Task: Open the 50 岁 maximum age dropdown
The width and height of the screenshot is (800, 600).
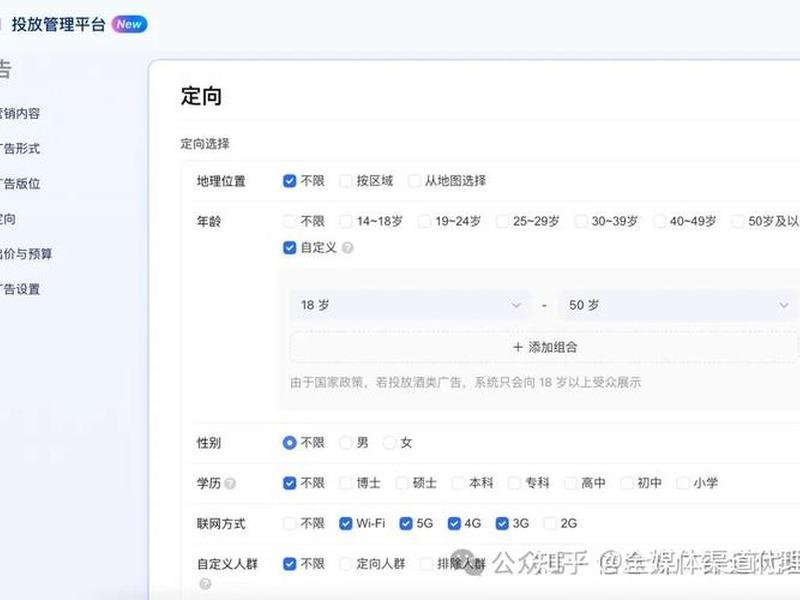Action: [x=678, y=305]
